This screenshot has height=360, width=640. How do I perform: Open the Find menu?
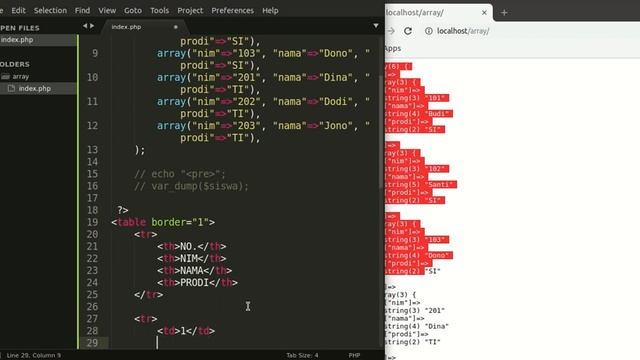82,11
